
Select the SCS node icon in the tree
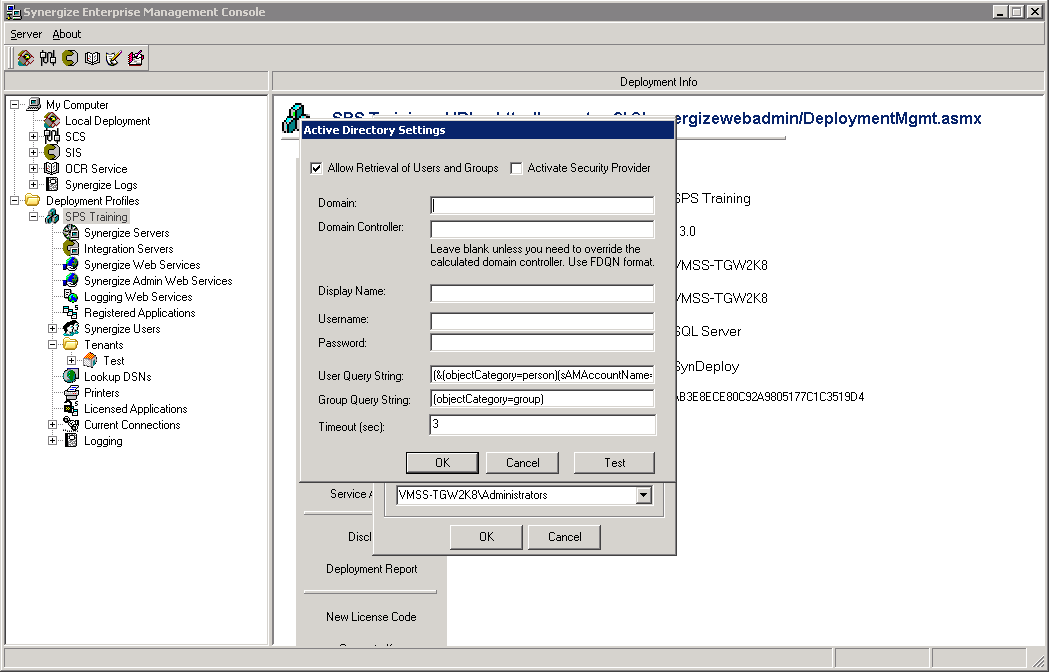[x=52, y=137]
